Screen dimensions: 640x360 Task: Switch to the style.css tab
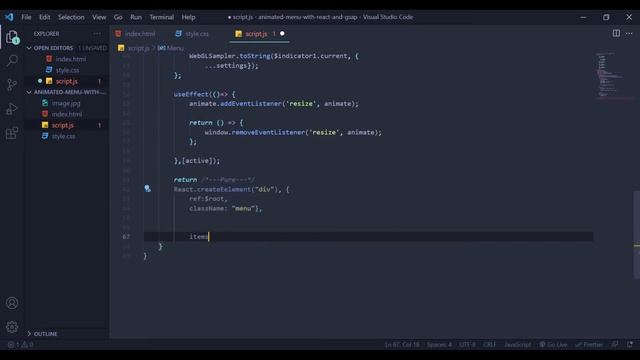193,34
